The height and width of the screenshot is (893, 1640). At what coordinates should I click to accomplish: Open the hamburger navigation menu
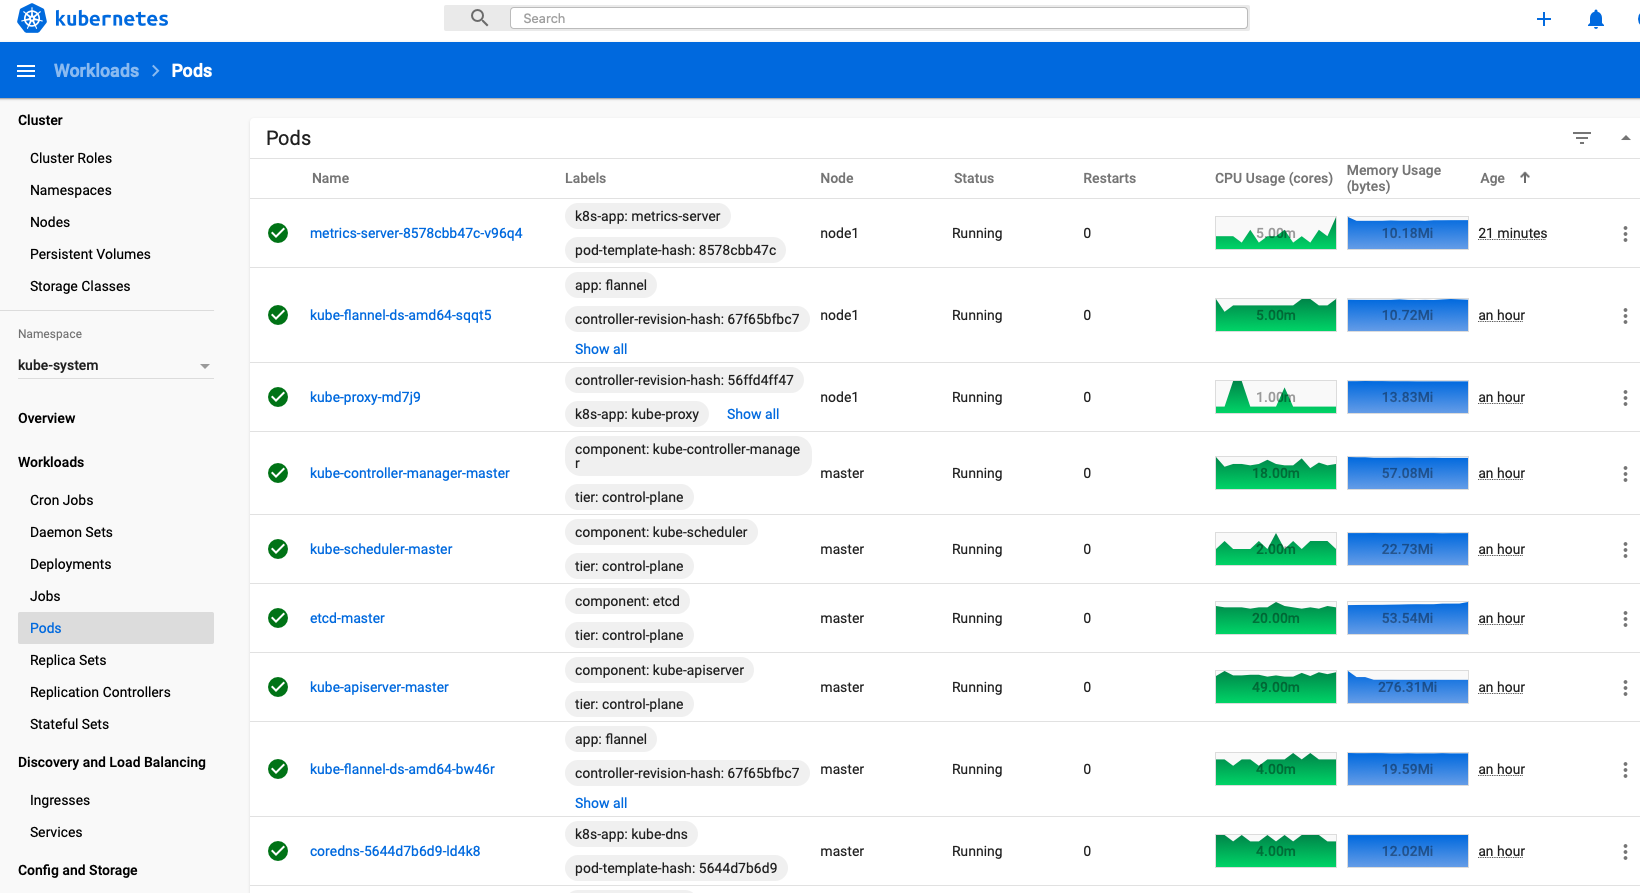(26, 71)
